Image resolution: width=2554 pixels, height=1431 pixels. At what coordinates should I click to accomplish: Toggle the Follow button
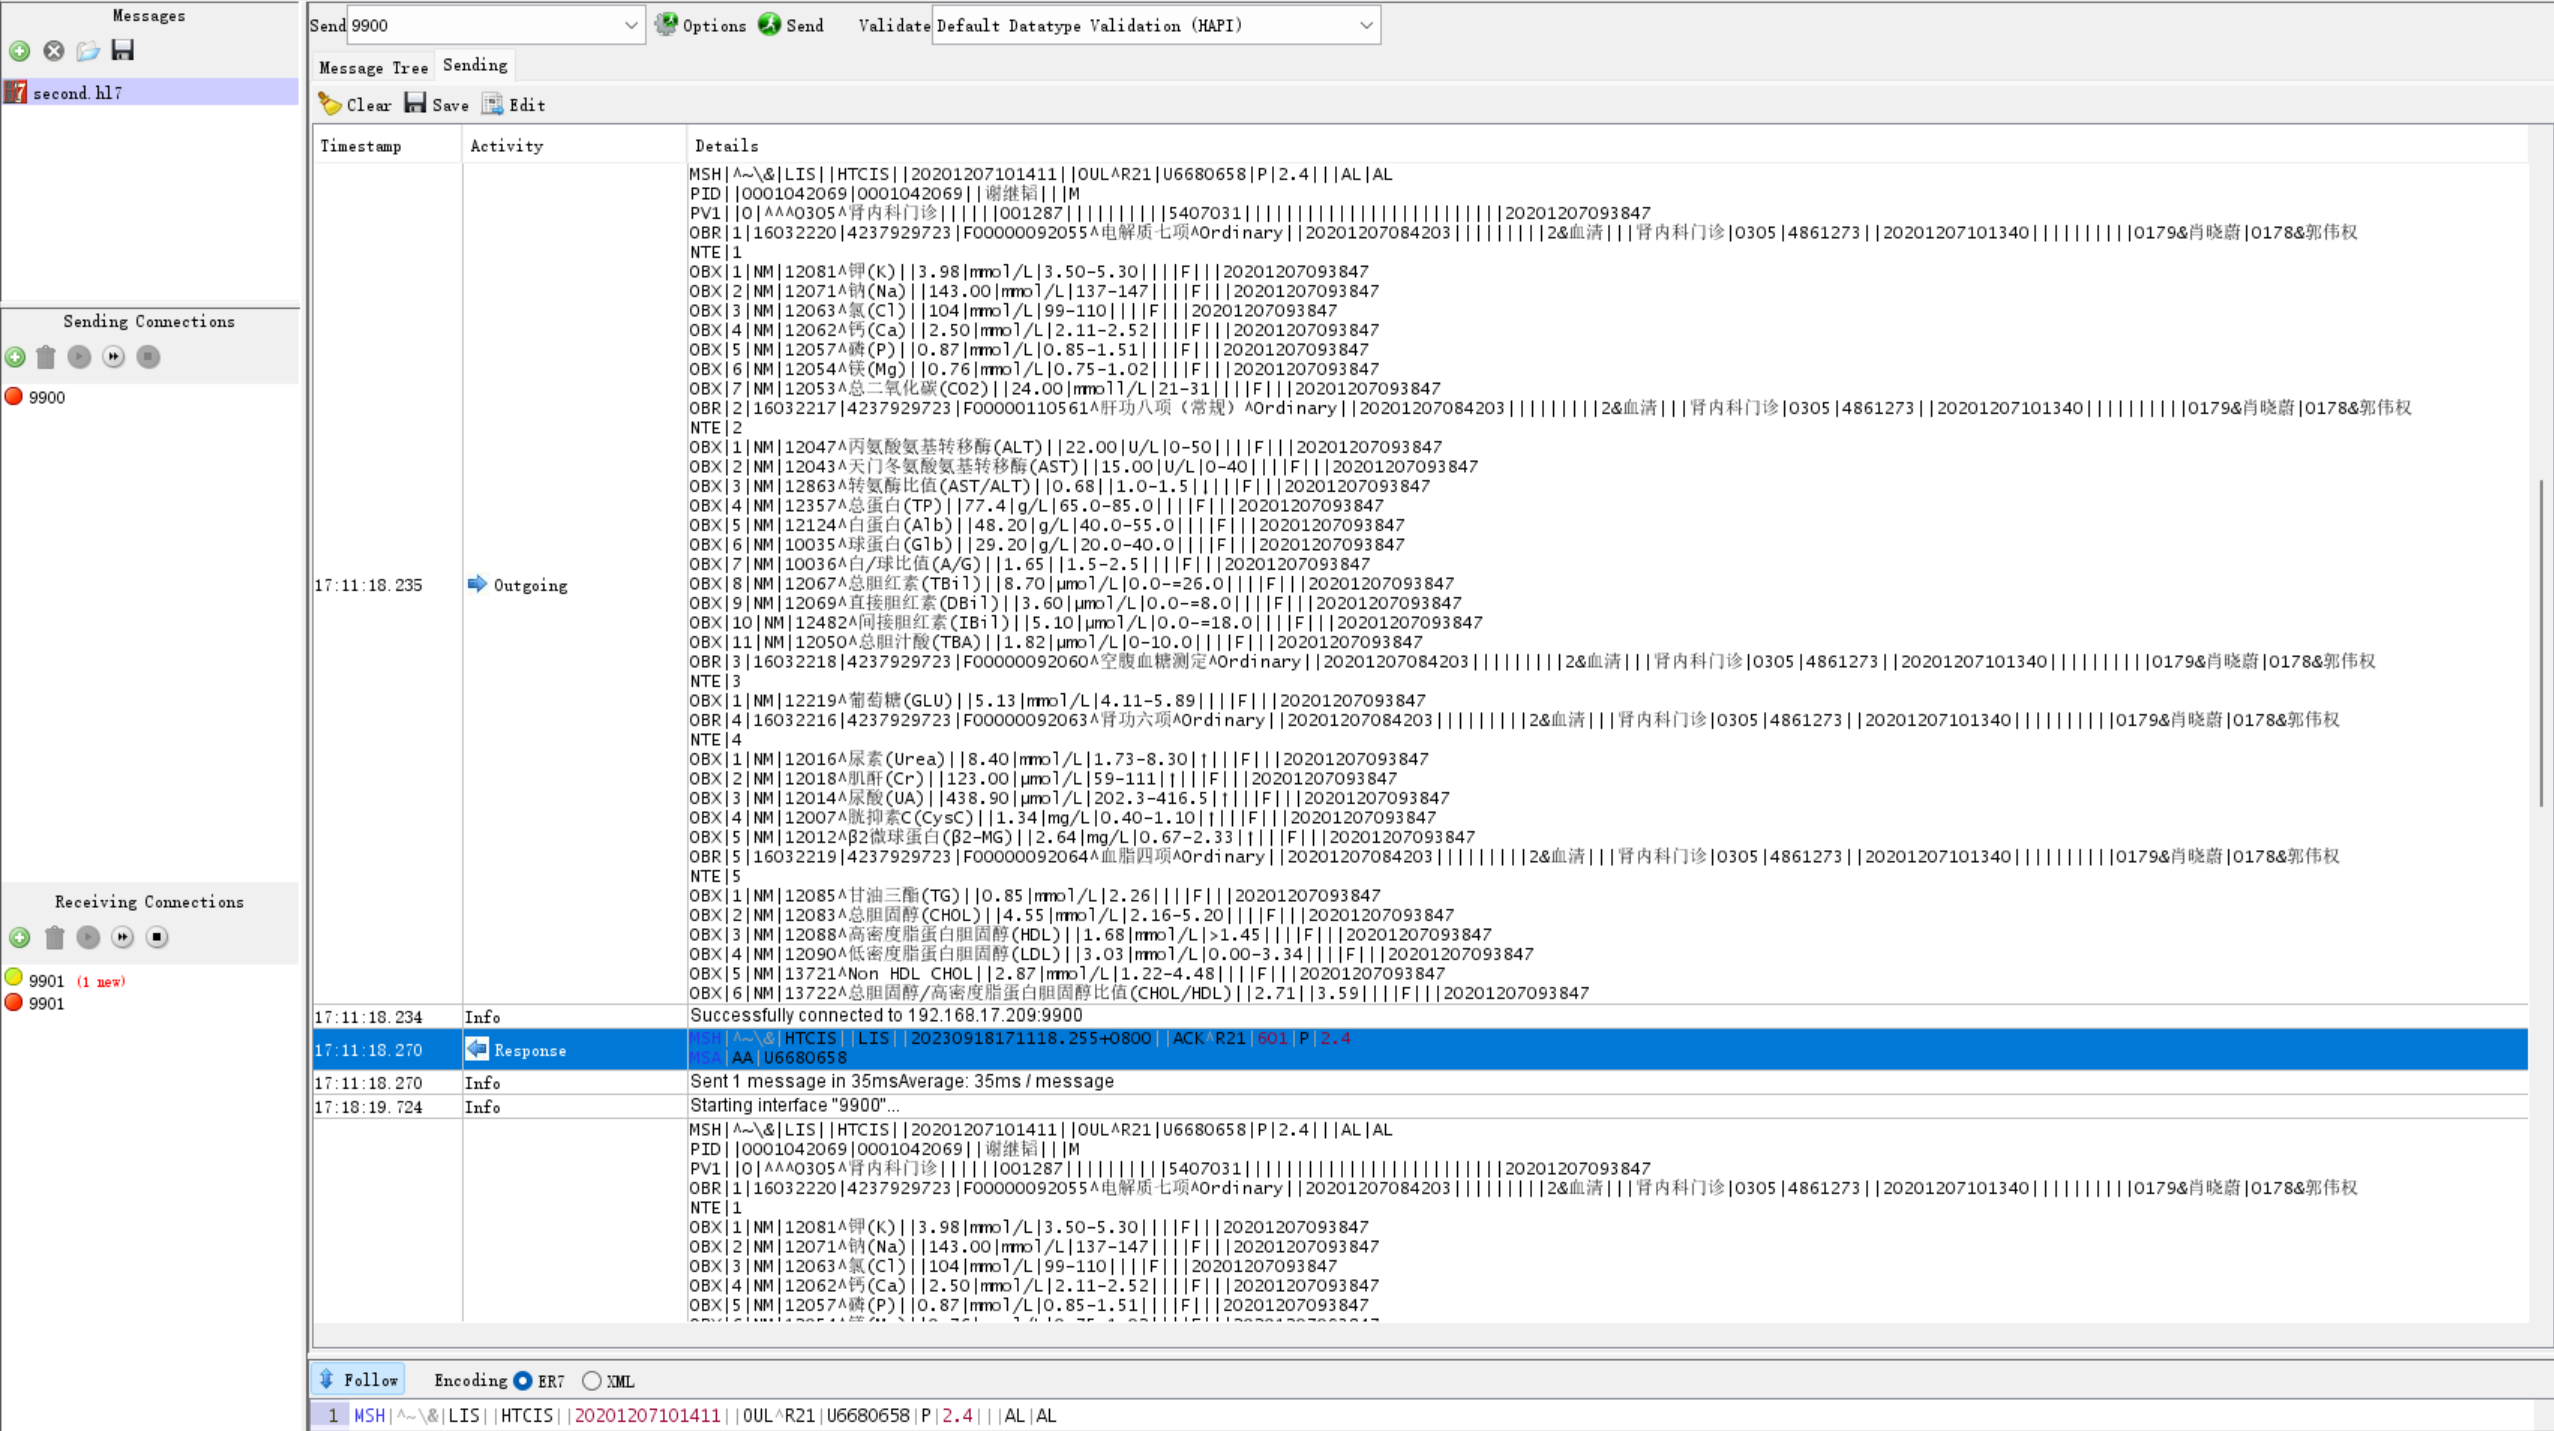pyautogui.click(x=358, y=1380)
